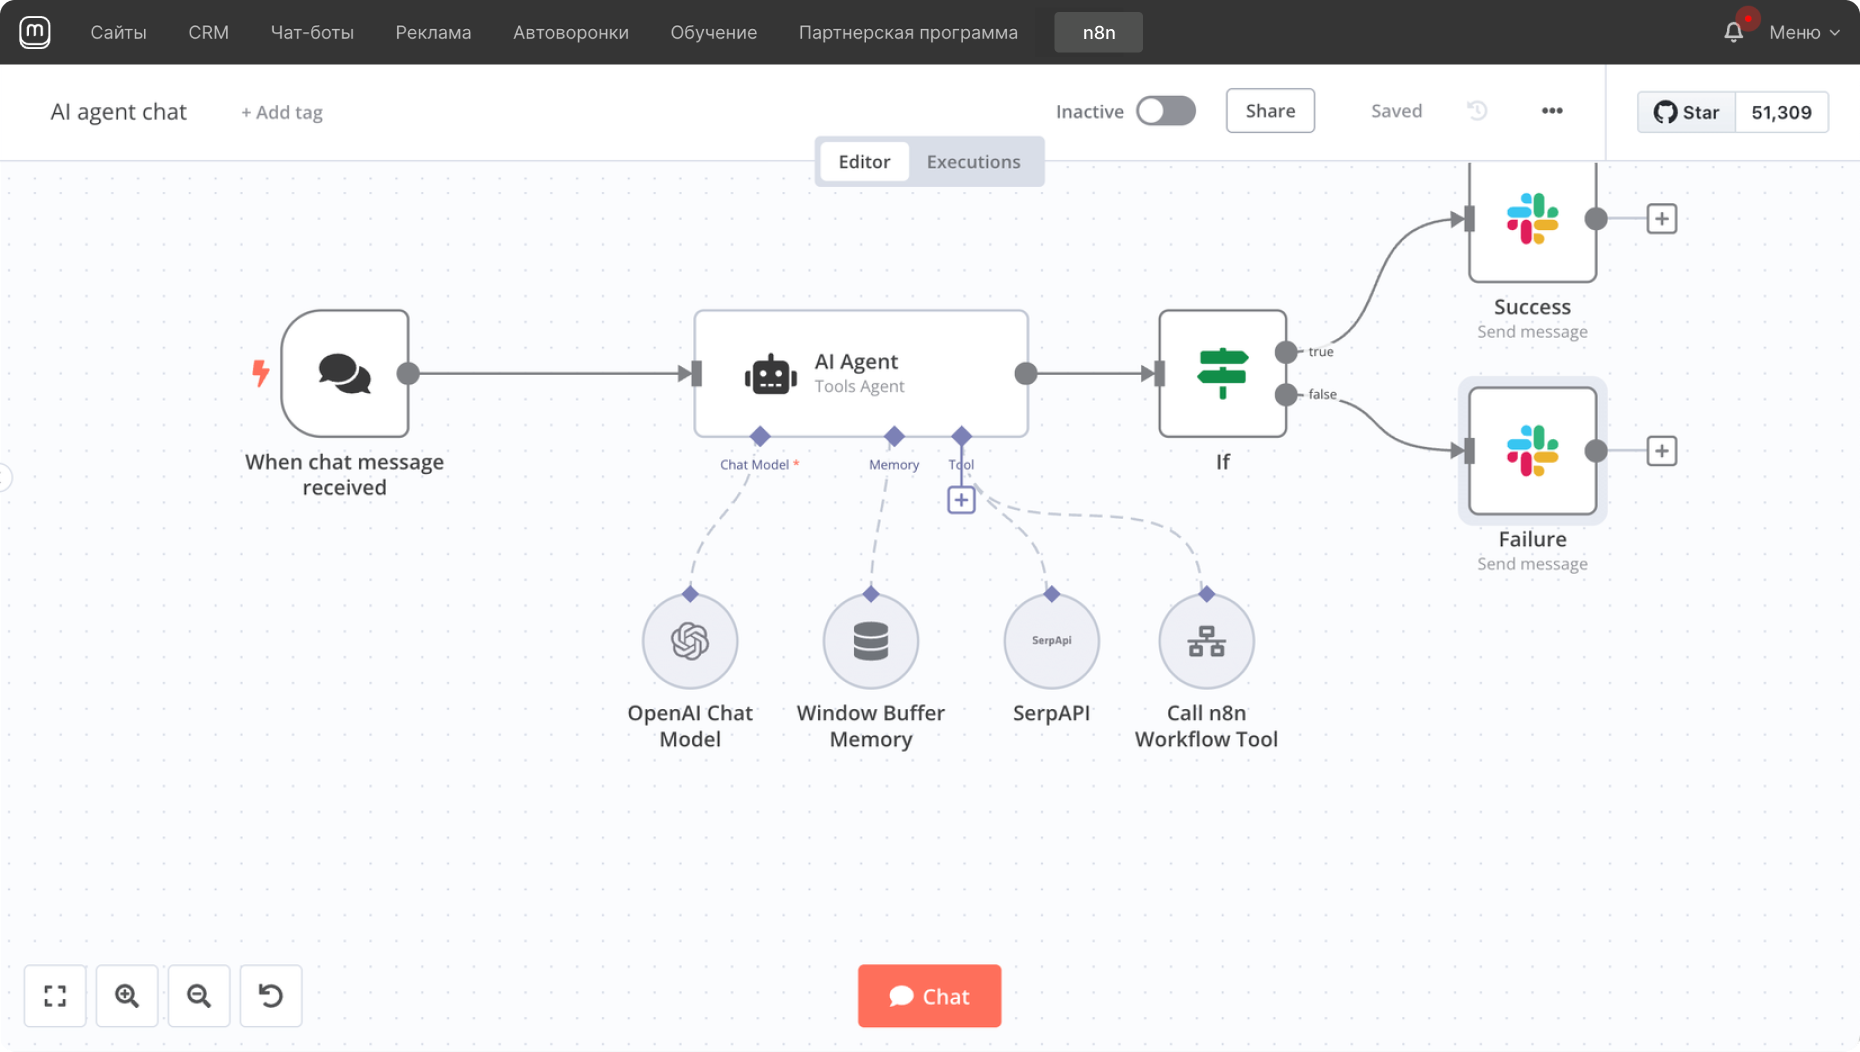Select the Window Buffer Memory node
Screen dimensions: 1860x1052
tap(870, 641)
